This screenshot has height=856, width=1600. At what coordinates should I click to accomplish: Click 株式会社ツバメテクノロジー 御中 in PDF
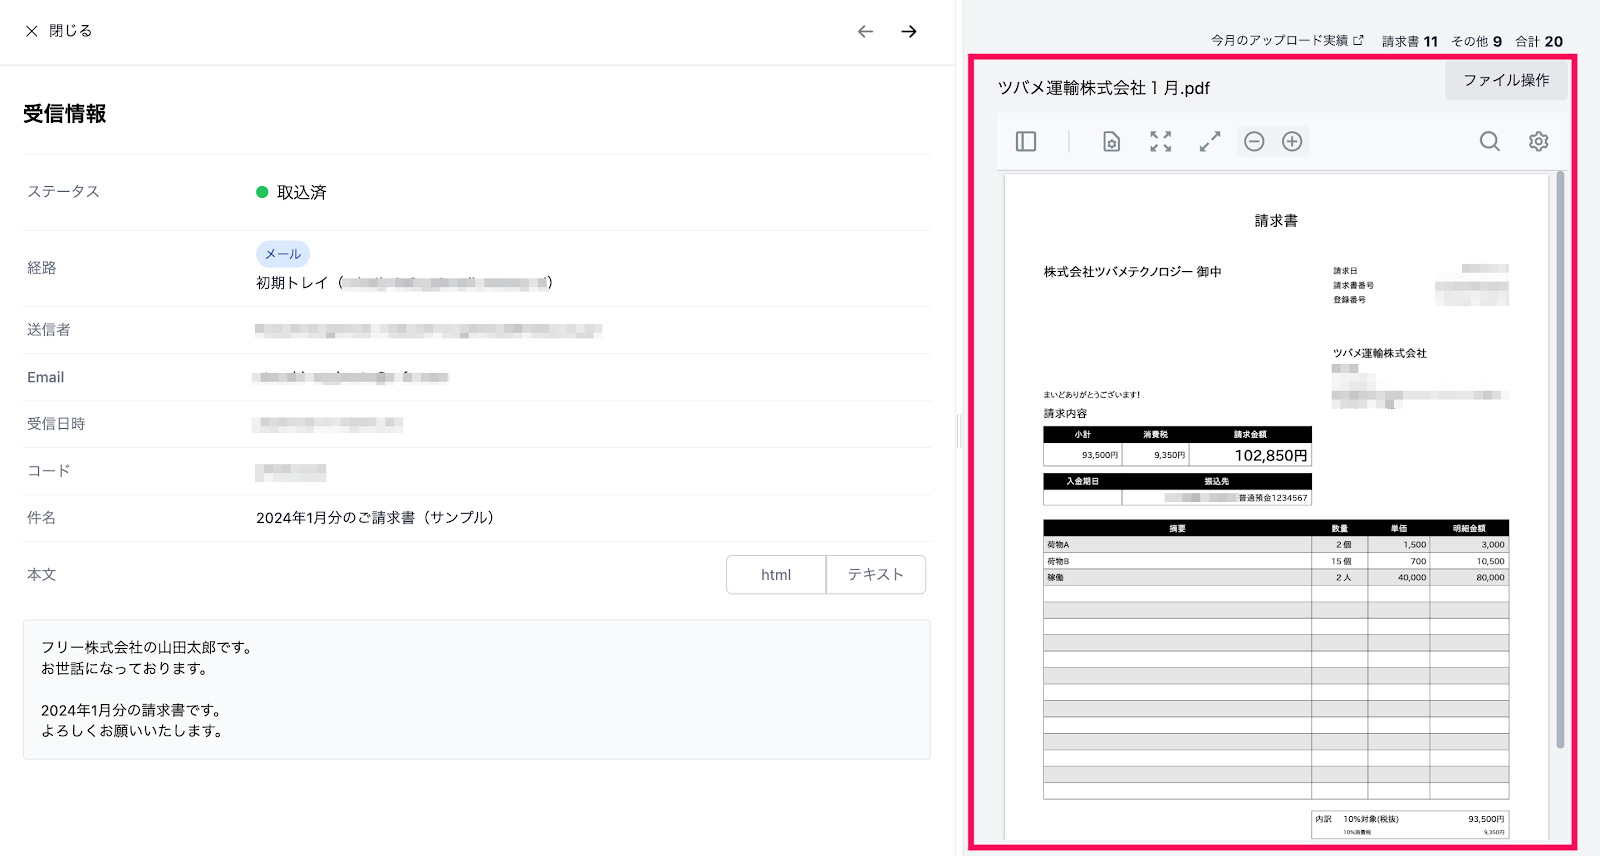click(1132, 272)
